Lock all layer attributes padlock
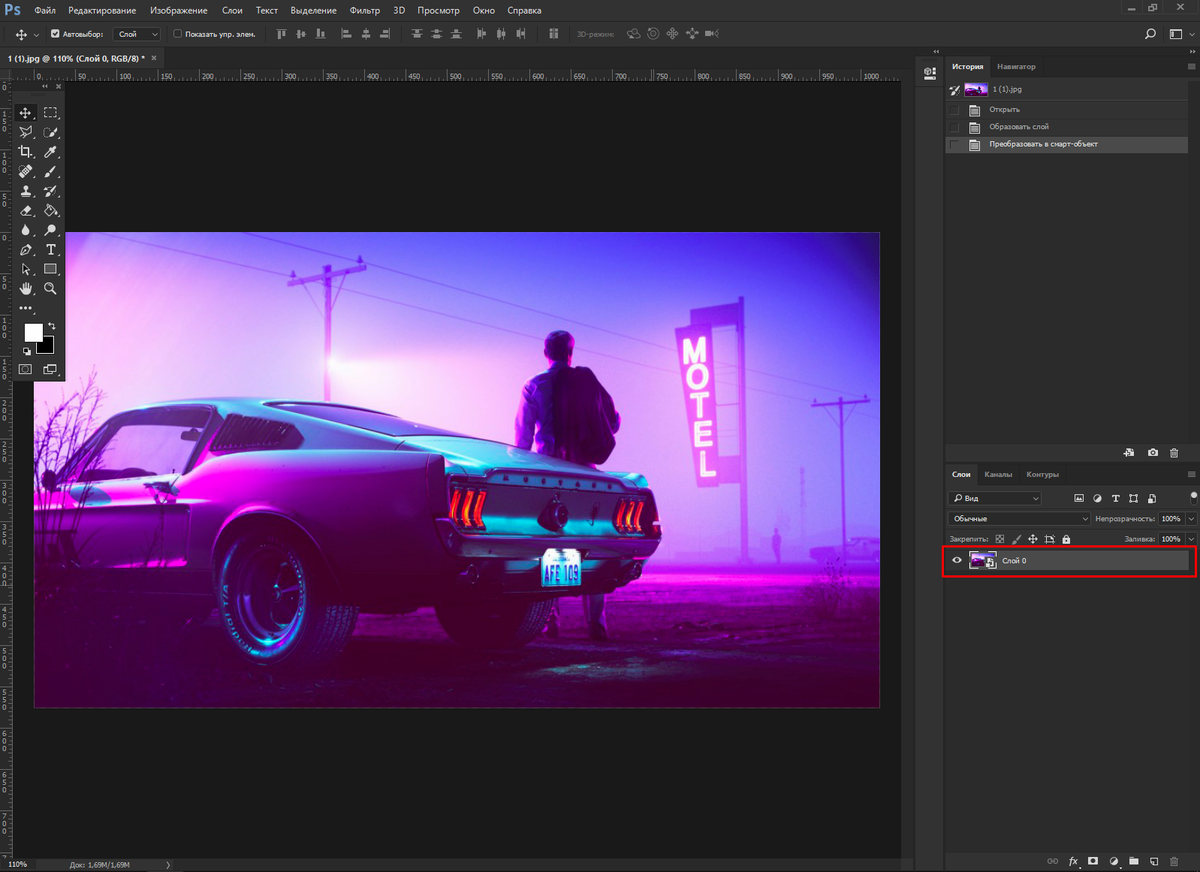The image size is (1200, 872). [x=1066, y=539]
